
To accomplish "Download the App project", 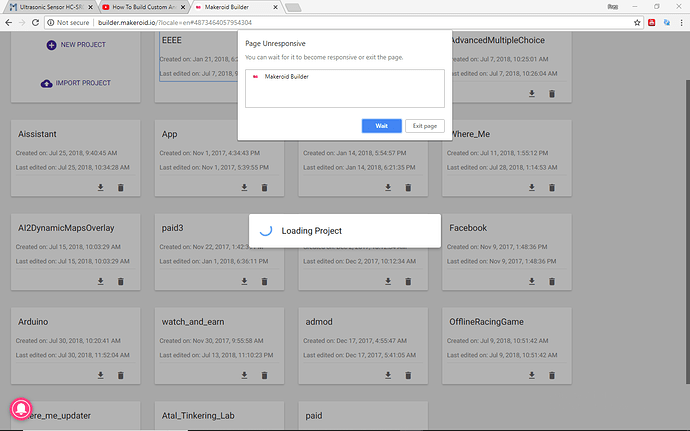I will (244, 188).
